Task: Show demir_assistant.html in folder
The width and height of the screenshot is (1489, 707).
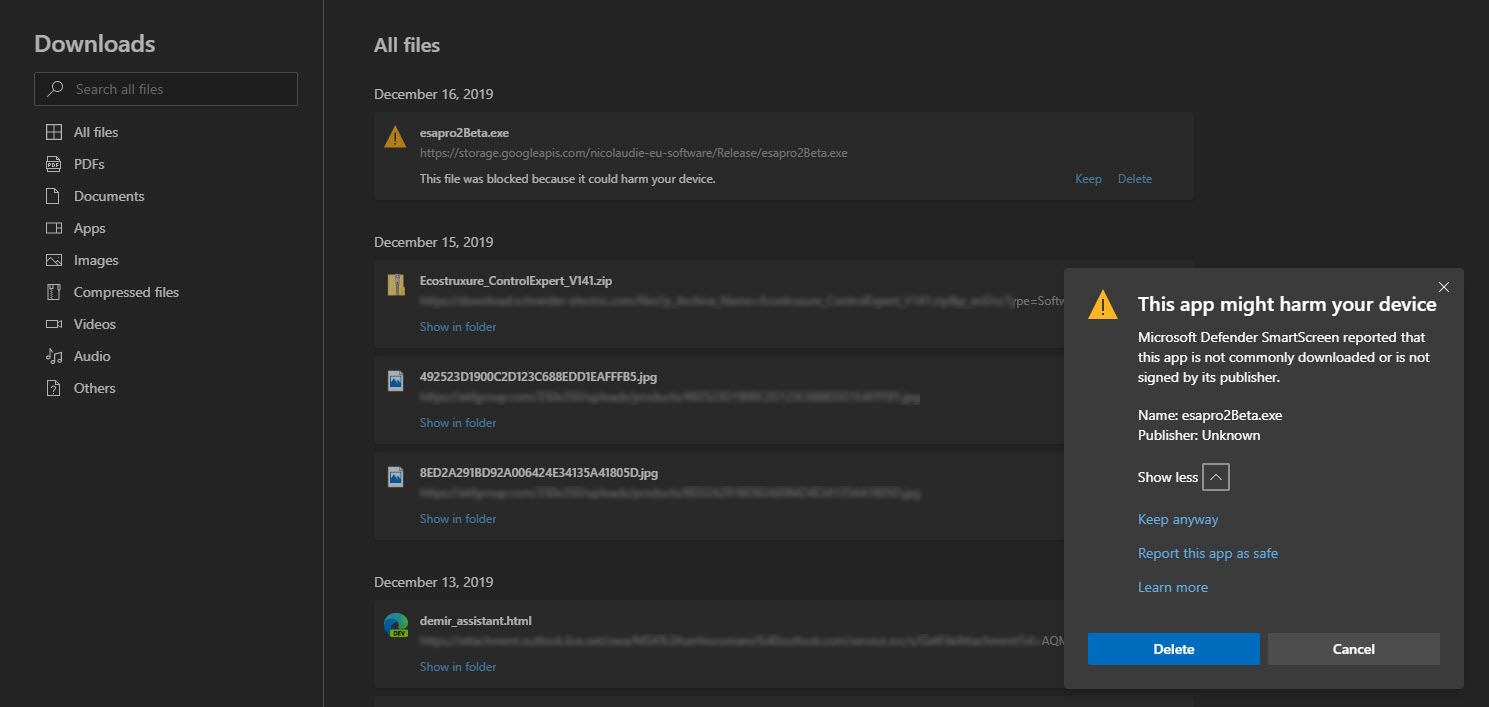Action: coord(458,667)
